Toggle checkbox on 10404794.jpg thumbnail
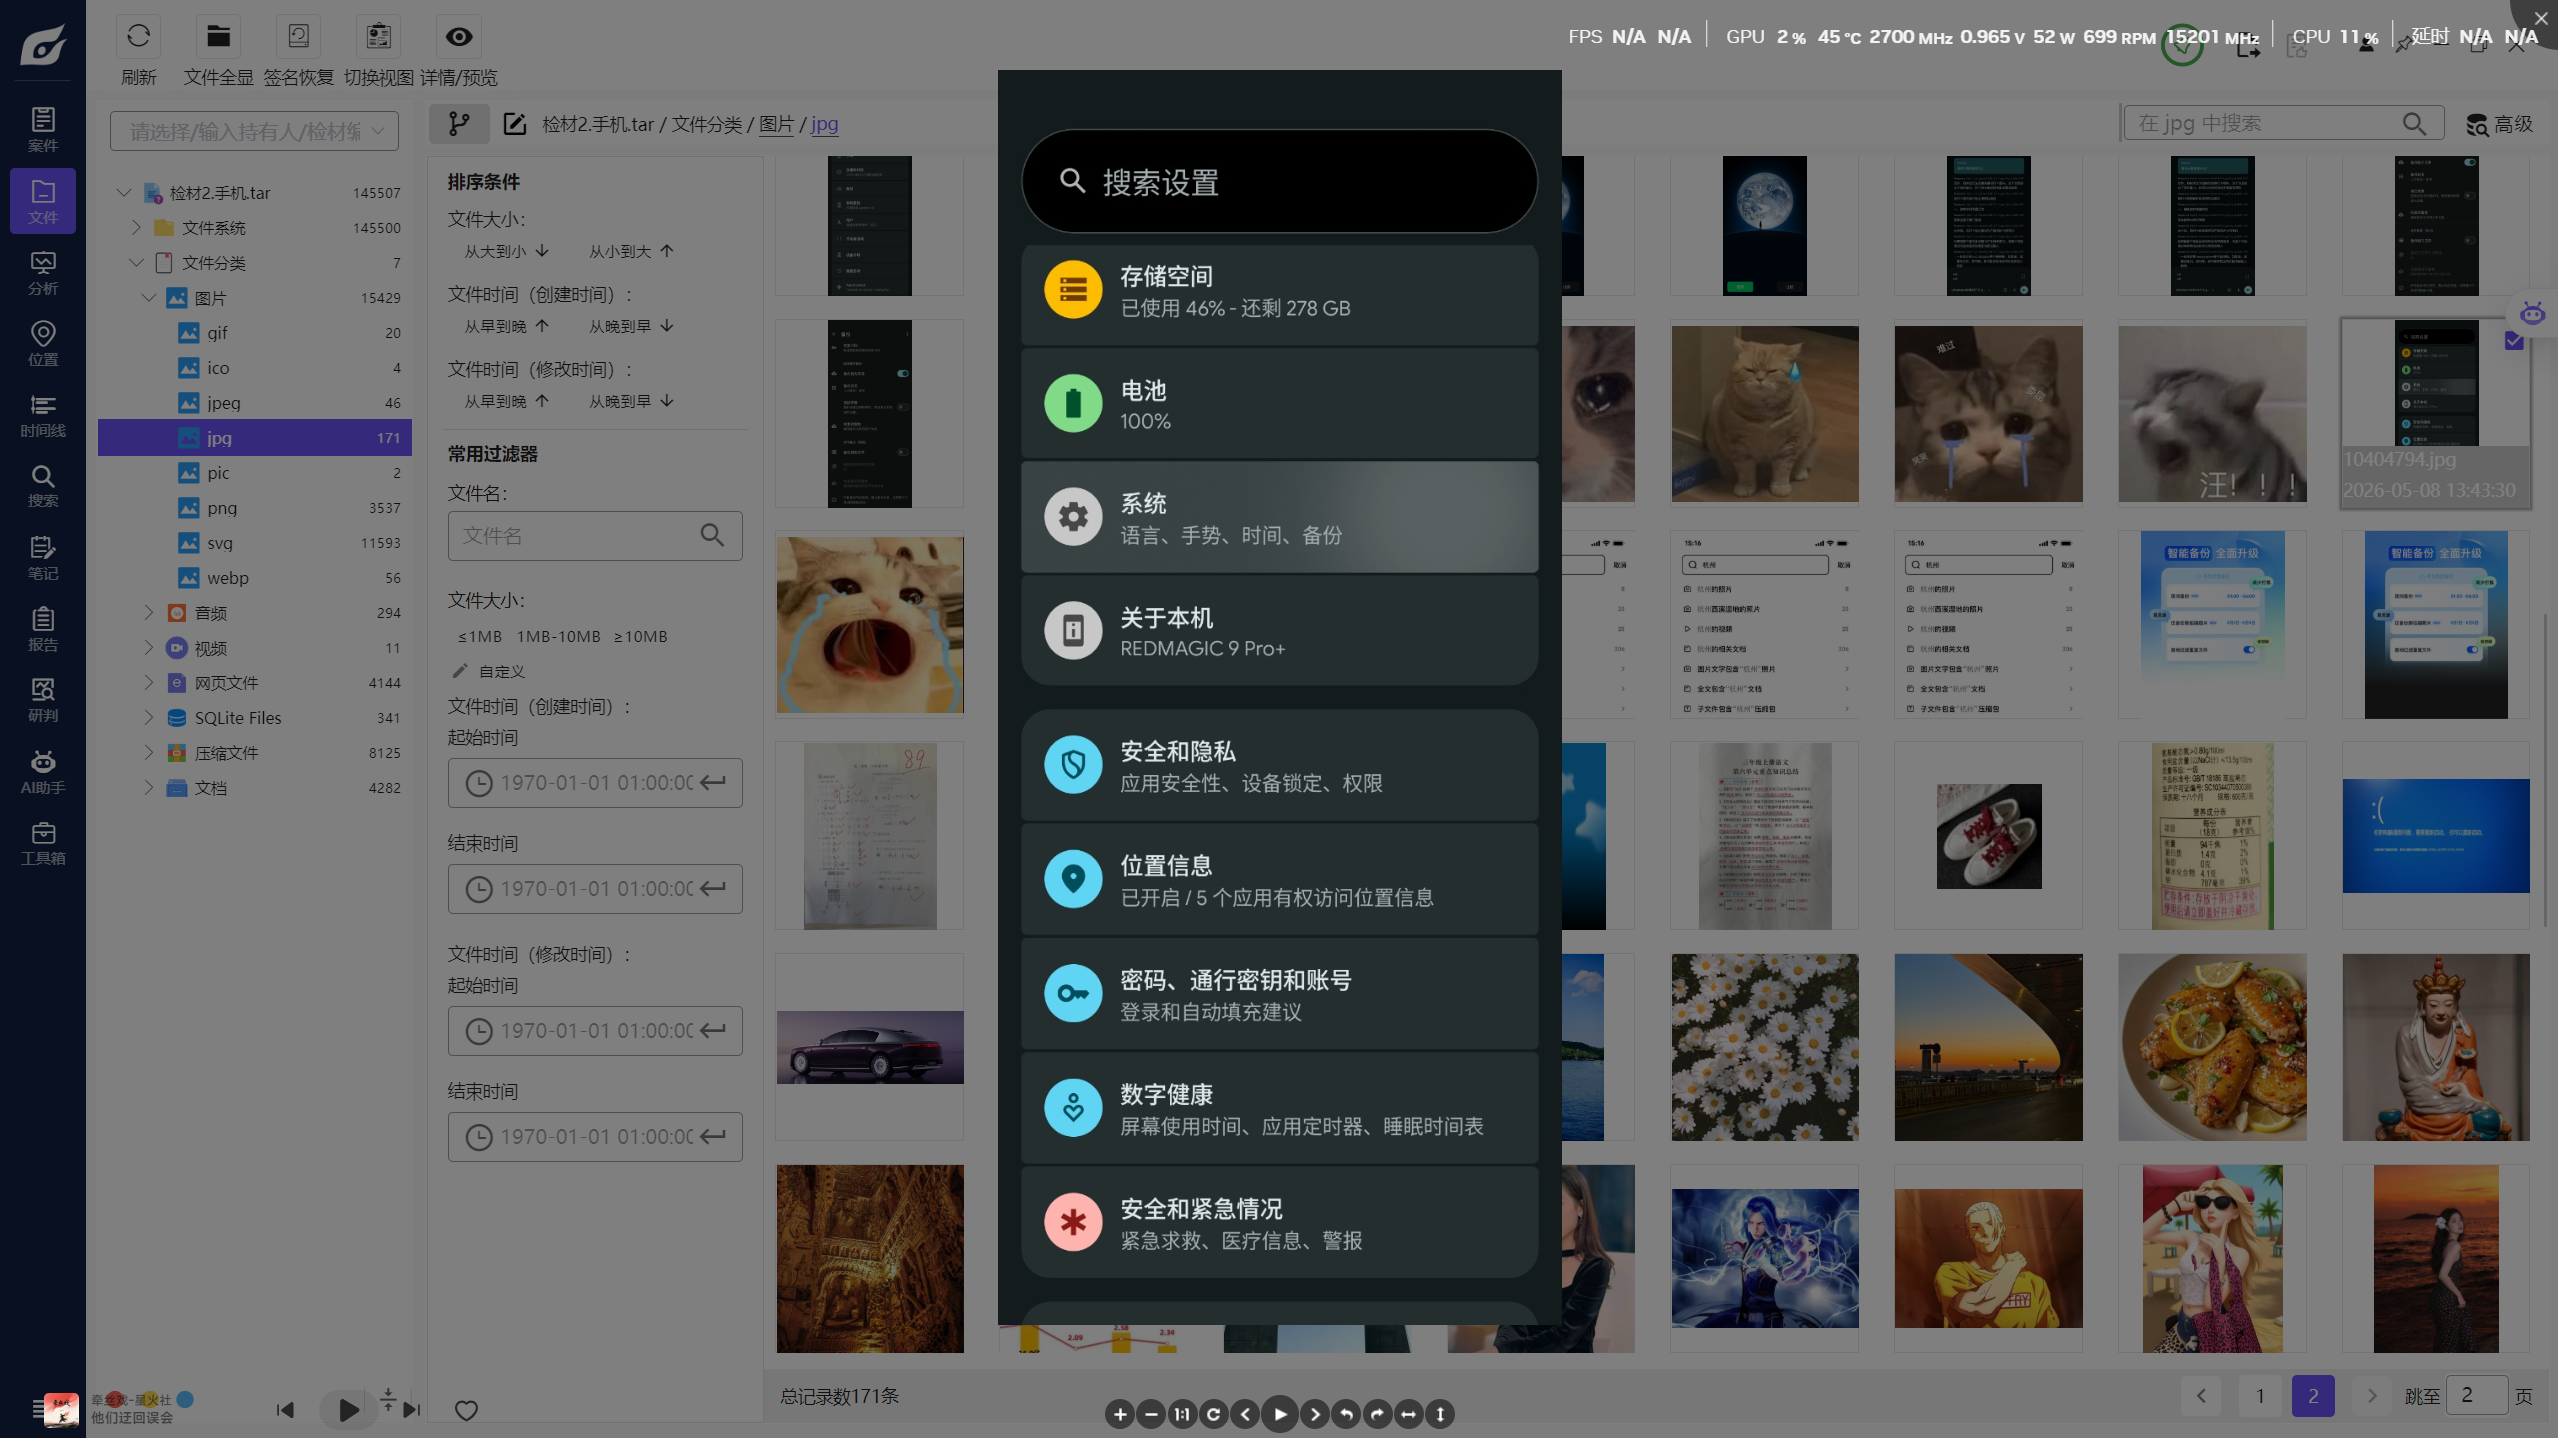The height and width of the screenshot is (1438, 2558). pyautogui.click(x=2514, y=341)
